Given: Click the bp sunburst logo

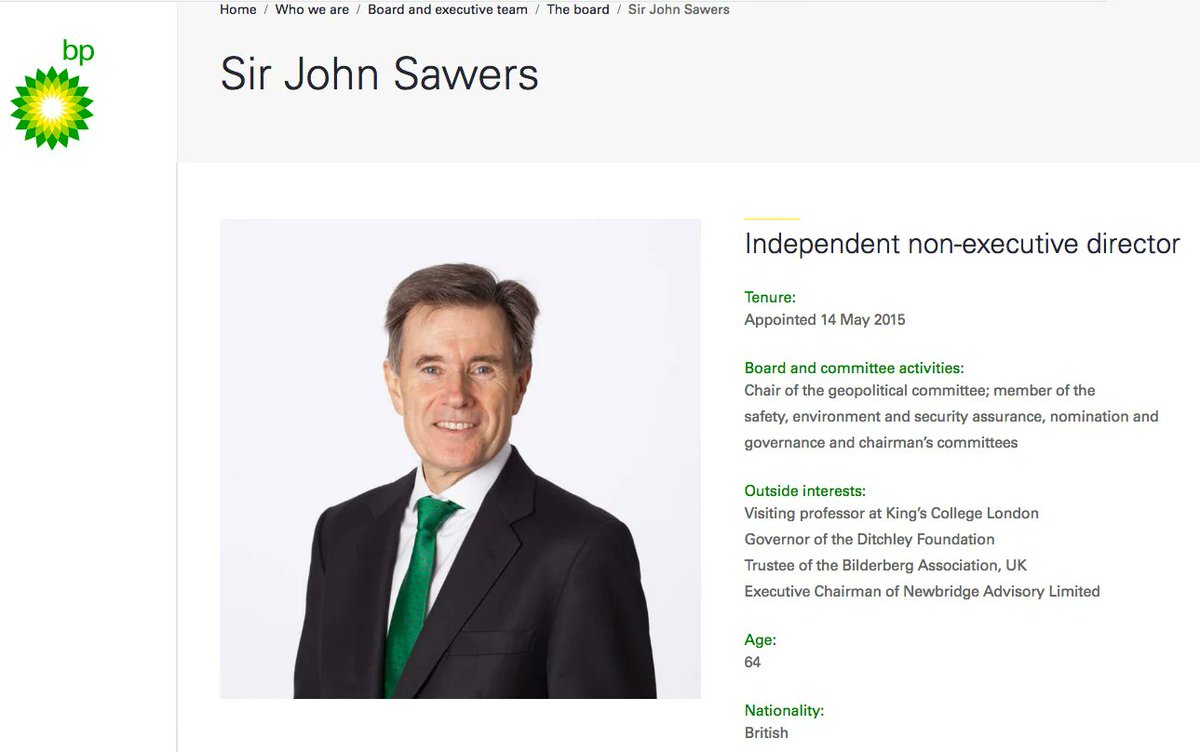Looking at the screenshot, I should pos(52,108).
